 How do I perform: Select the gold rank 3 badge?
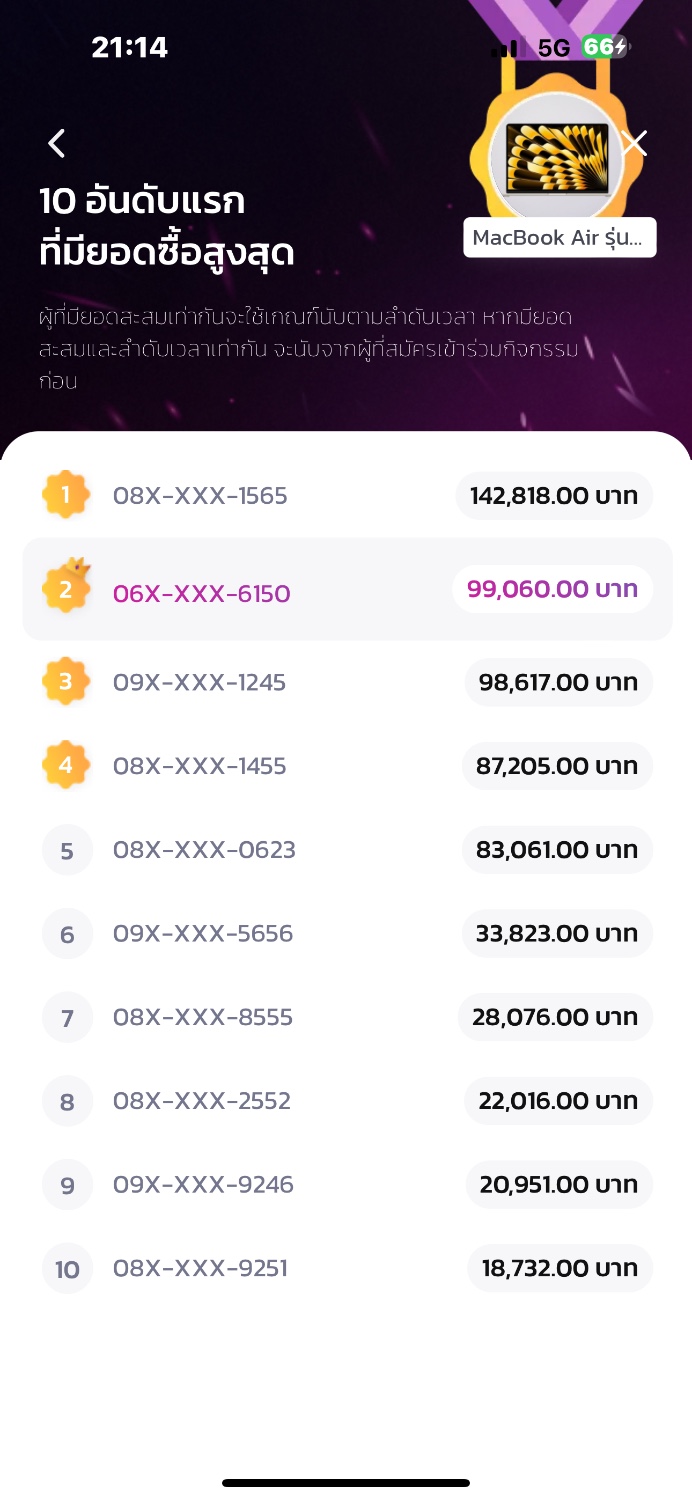point(66,681)
